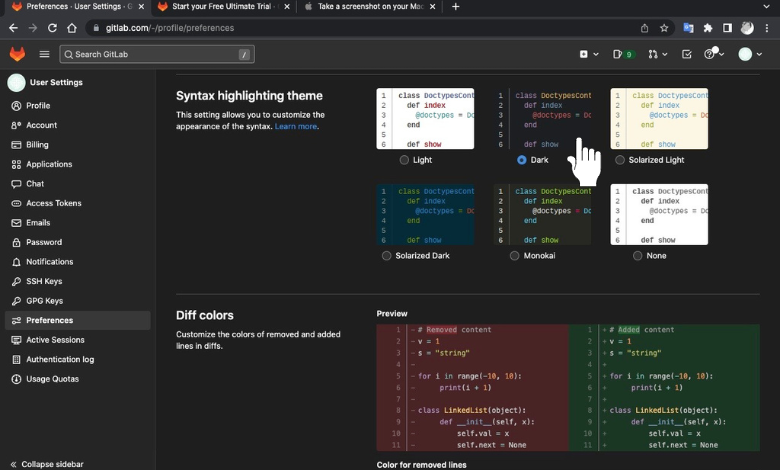Open the hamburger main menu
This screenshot has height=470, width=780.
[44, 54]
